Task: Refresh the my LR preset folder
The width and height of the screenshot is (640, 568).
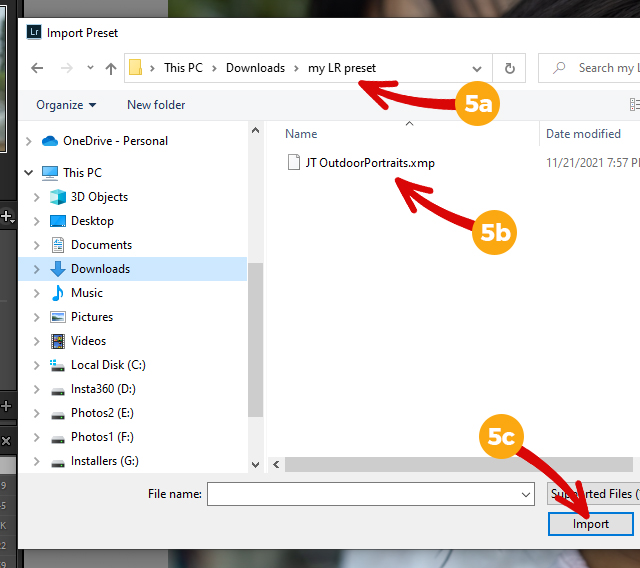Action: 509,68
